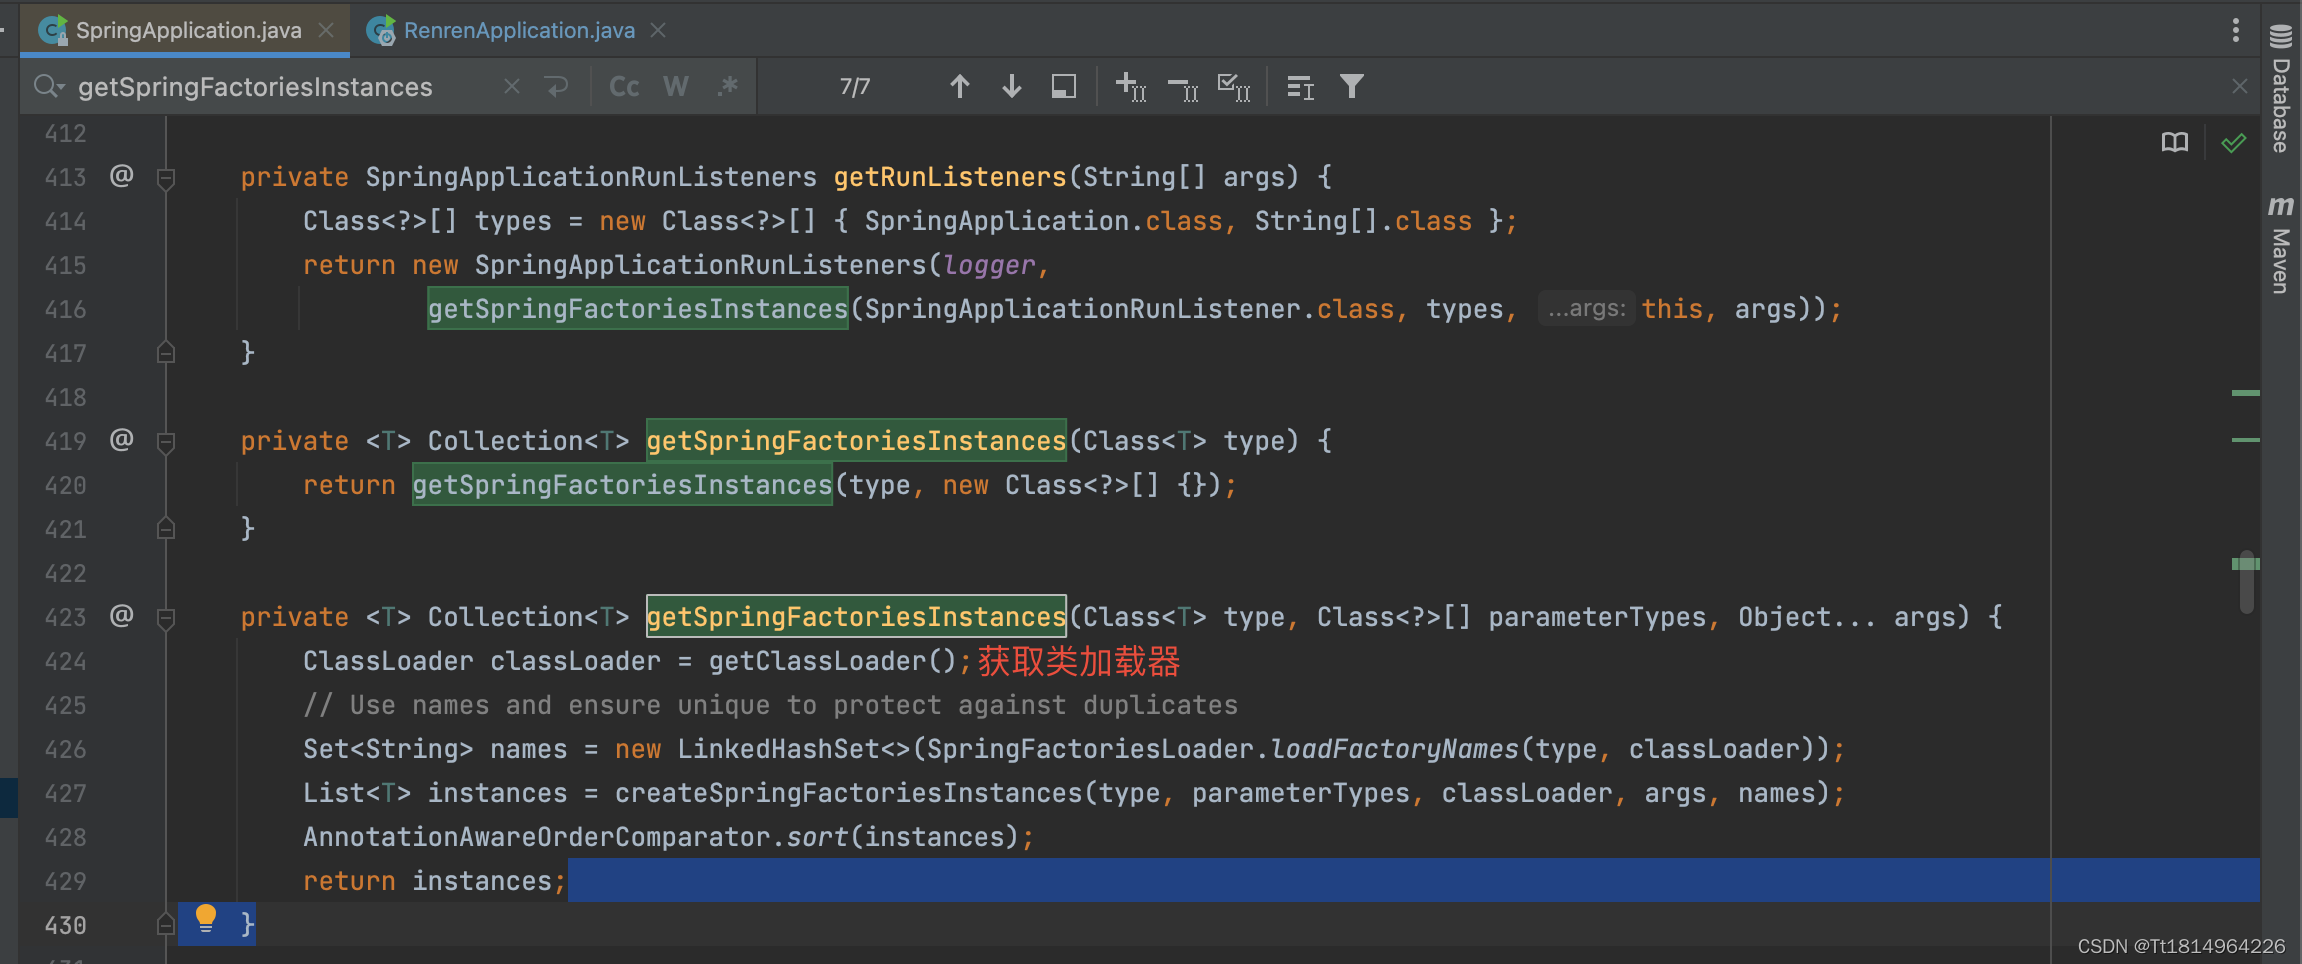Open the Maven tool window
The image size is (2302, 964).
[2281, 244]
